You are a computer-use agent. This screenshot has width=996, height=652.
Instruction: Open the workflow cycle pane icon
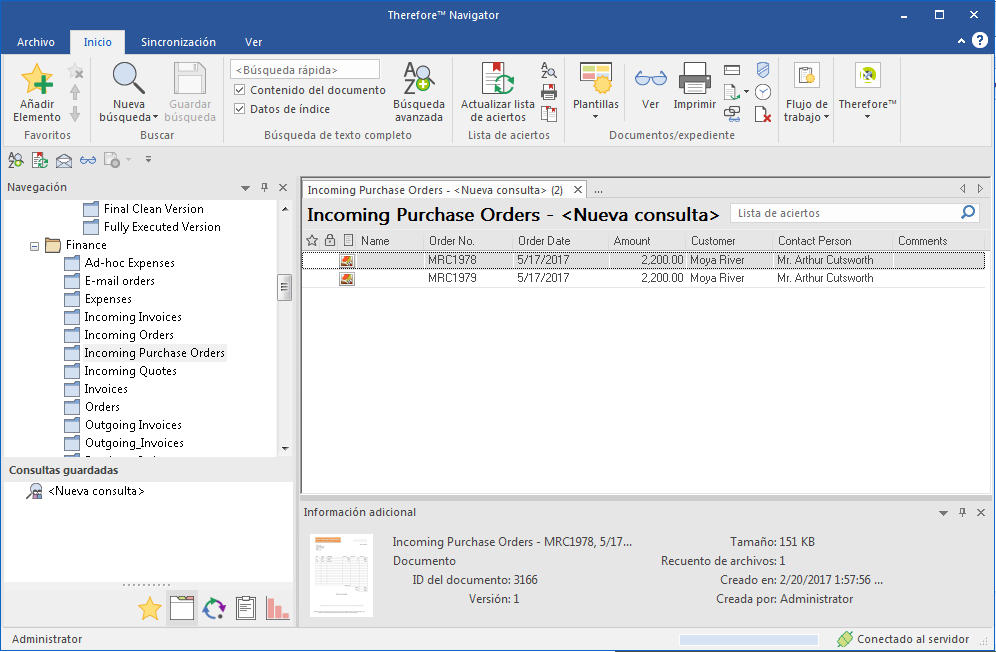(x=214, y=609)
